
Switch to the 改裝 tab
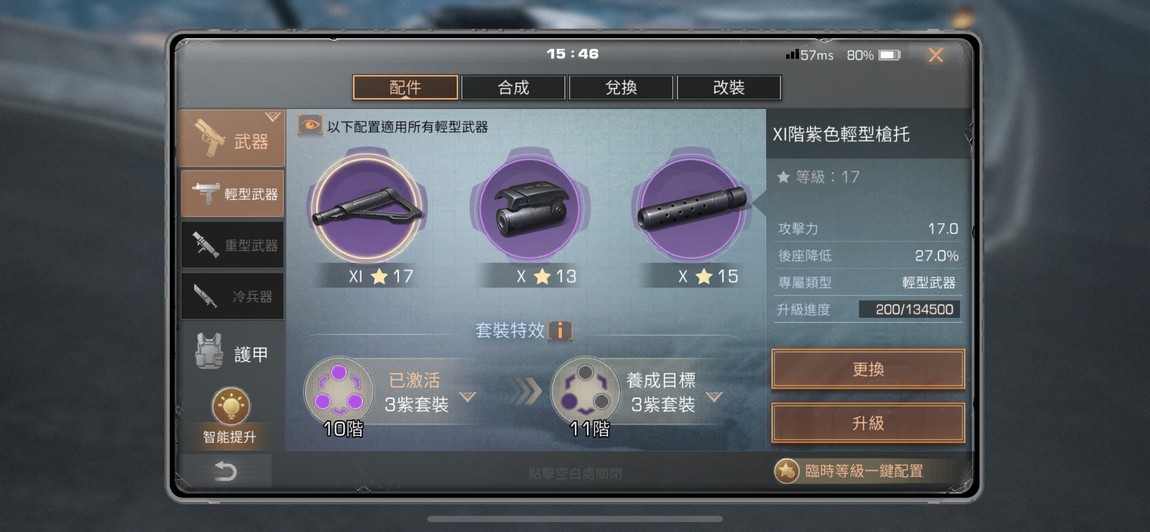click(729, 88)
